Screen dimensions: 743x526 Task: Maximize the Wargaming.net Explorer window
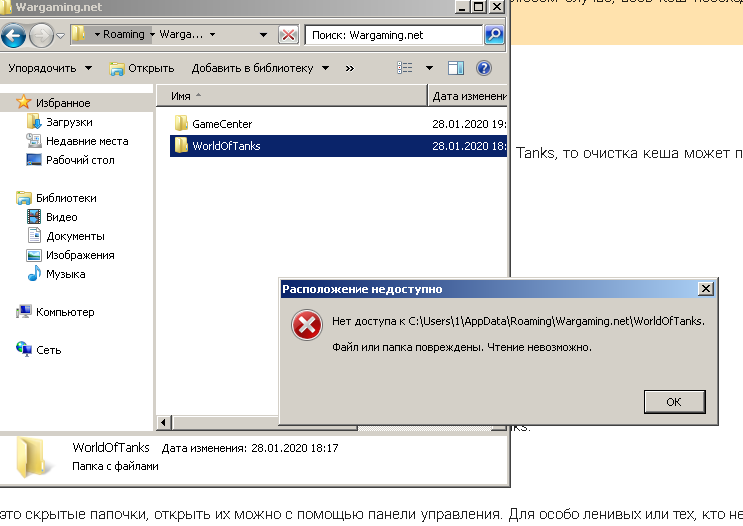pyautogui.click(x=479, y=7)
